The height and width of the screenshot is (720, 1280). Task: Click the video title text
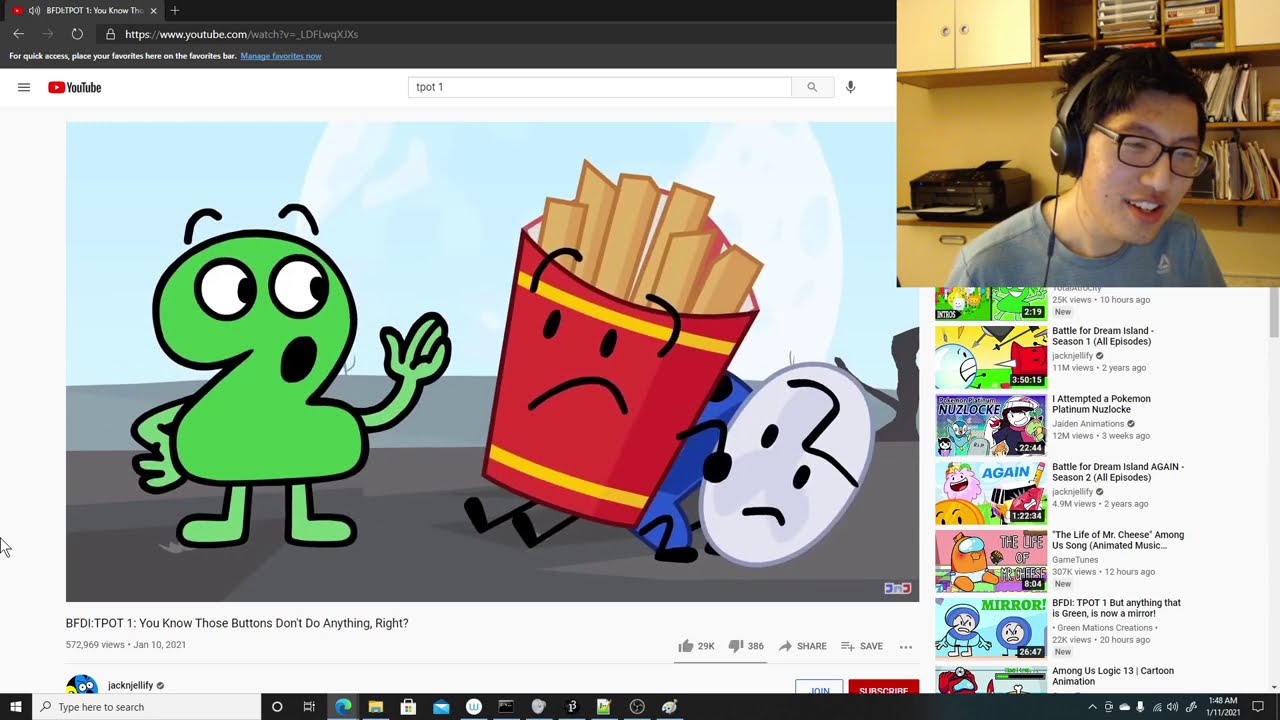coord(237,623)
